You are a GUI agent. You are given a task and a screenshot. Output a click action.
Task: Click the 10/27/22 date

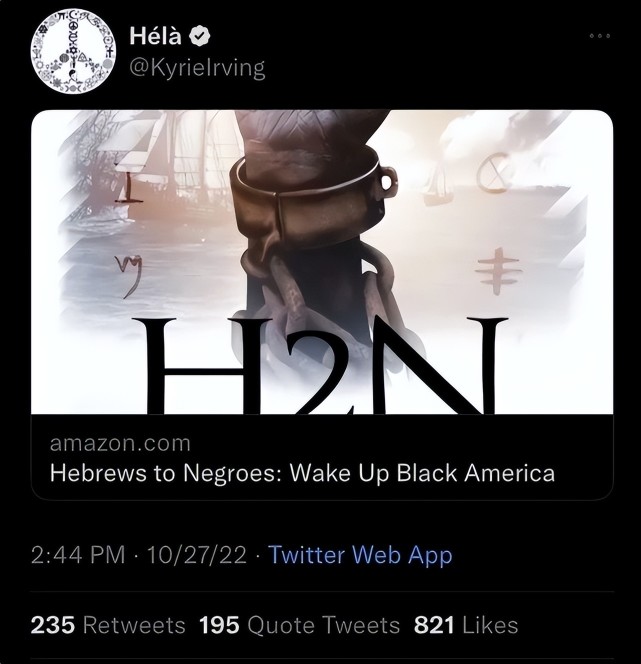point(196,555)
